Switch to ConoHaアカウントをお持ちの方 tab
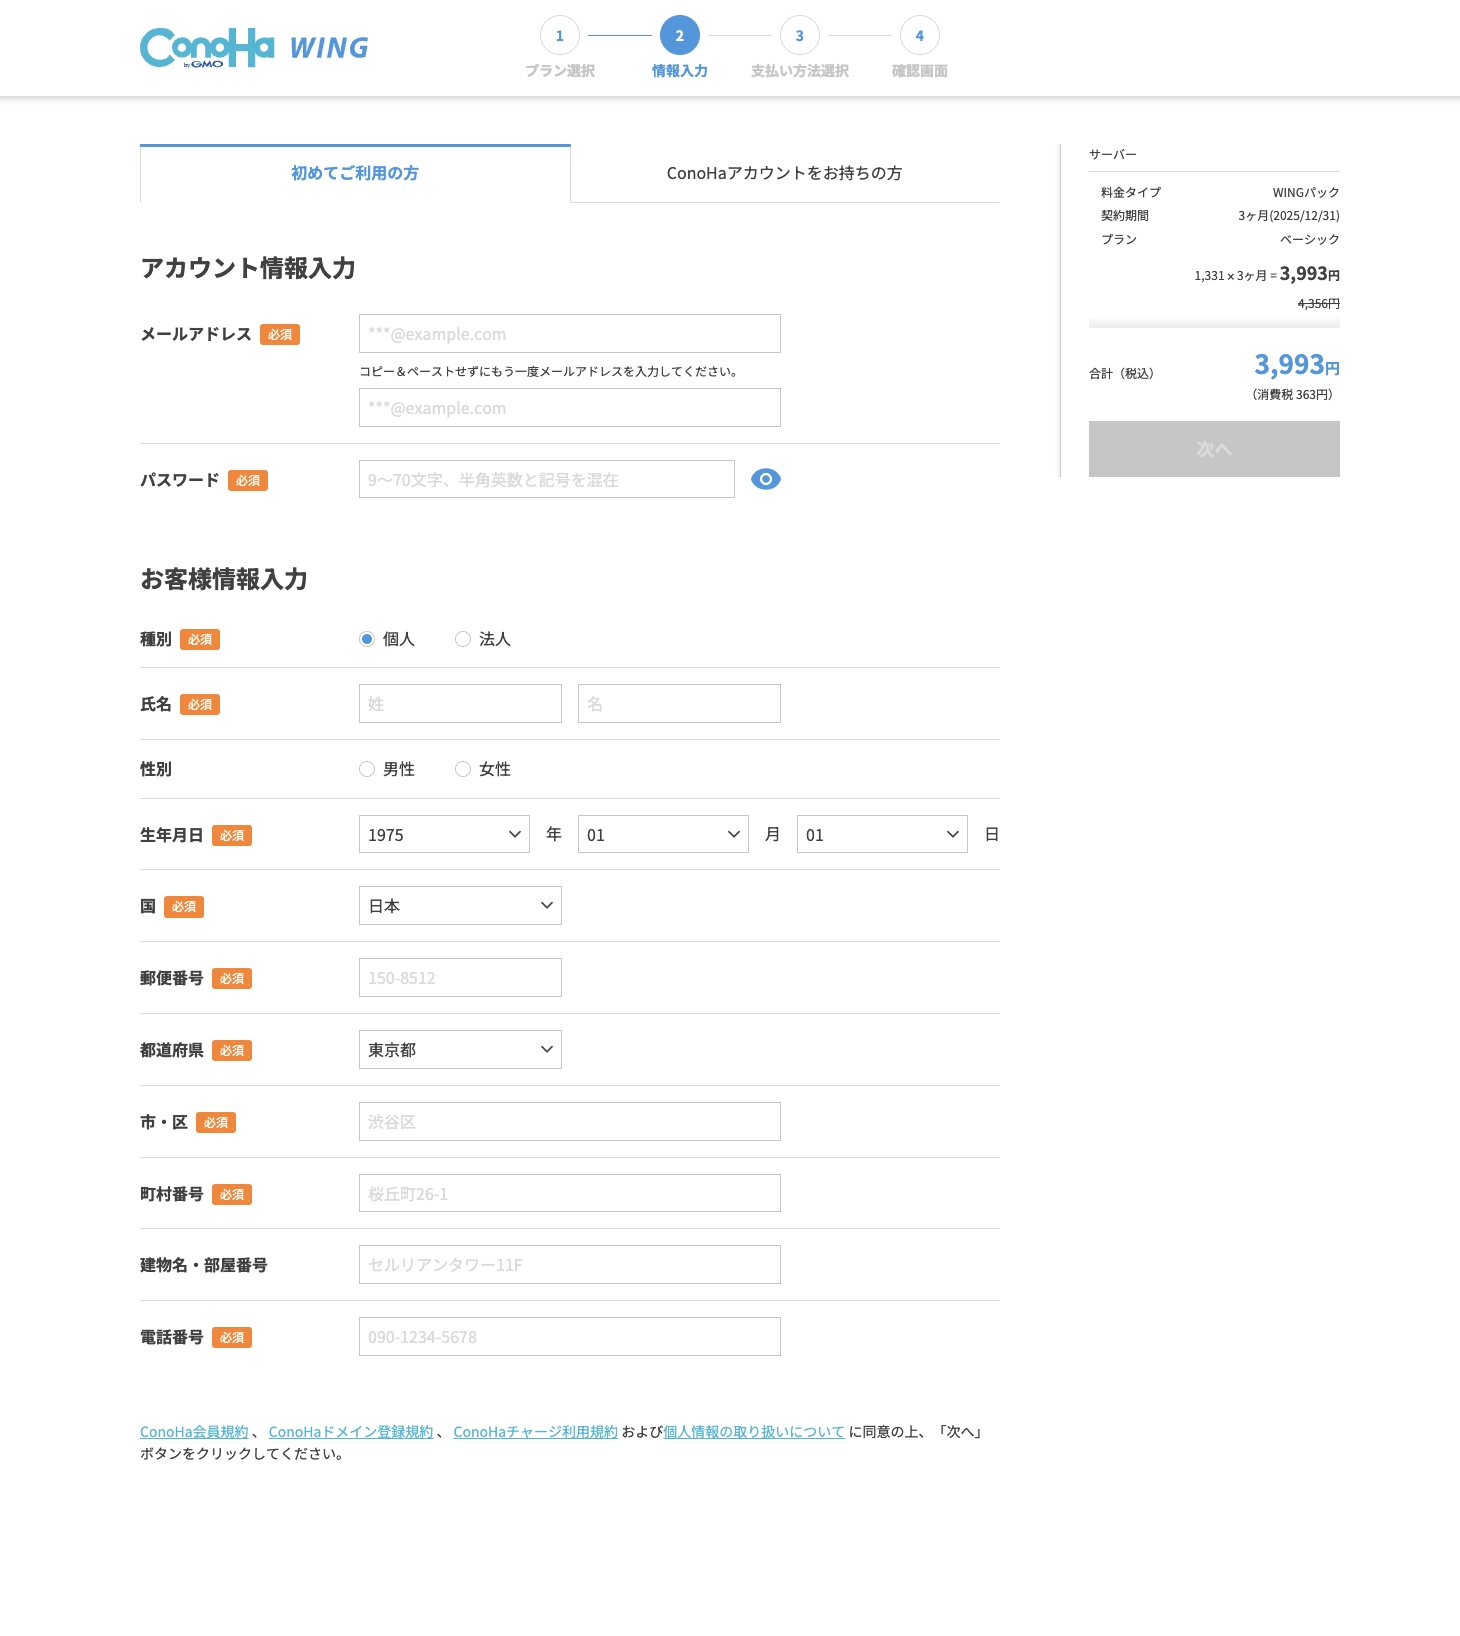1460x1636 pixels. pyautogui.click(x=784, y=173)
